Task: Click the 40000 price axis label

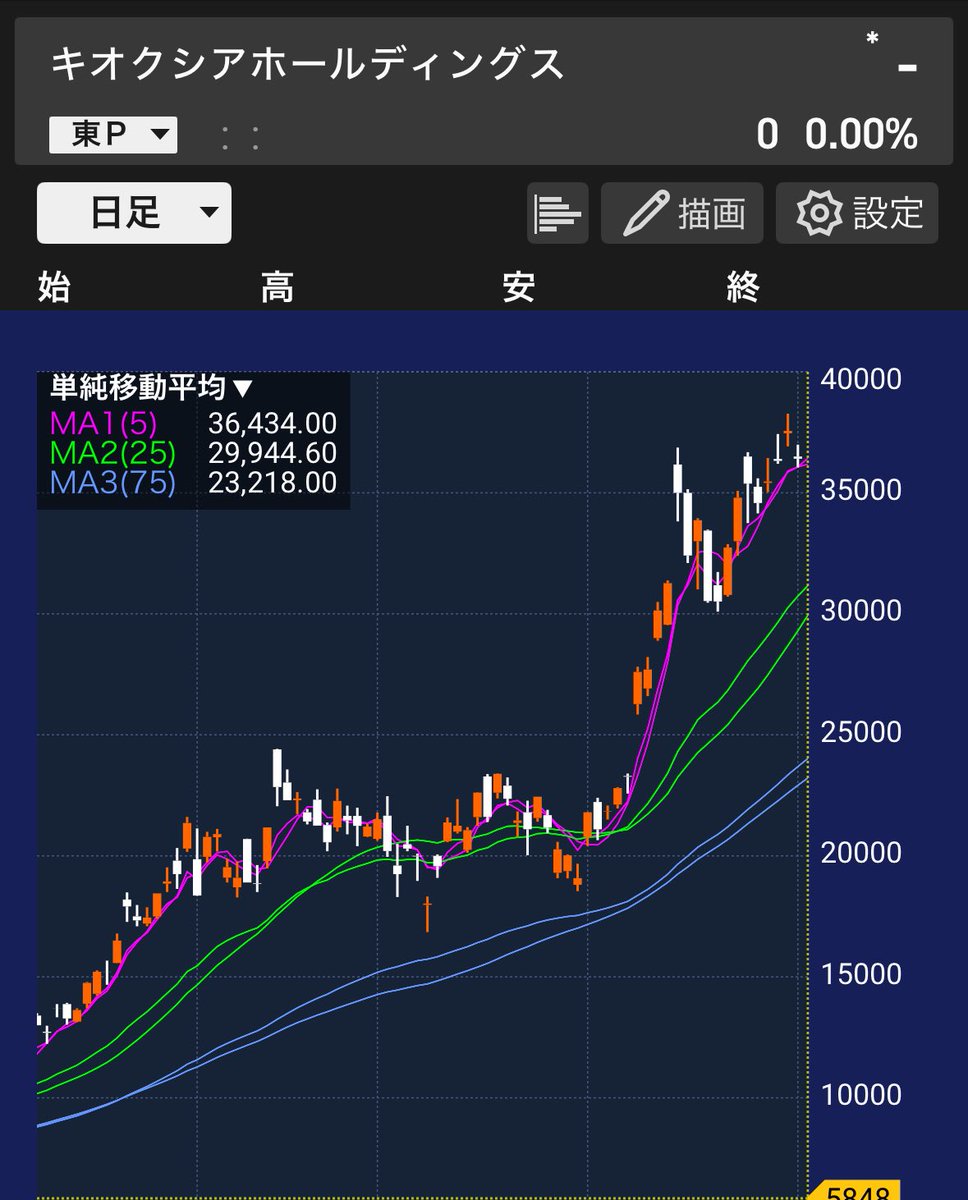Action: point(861,380)
